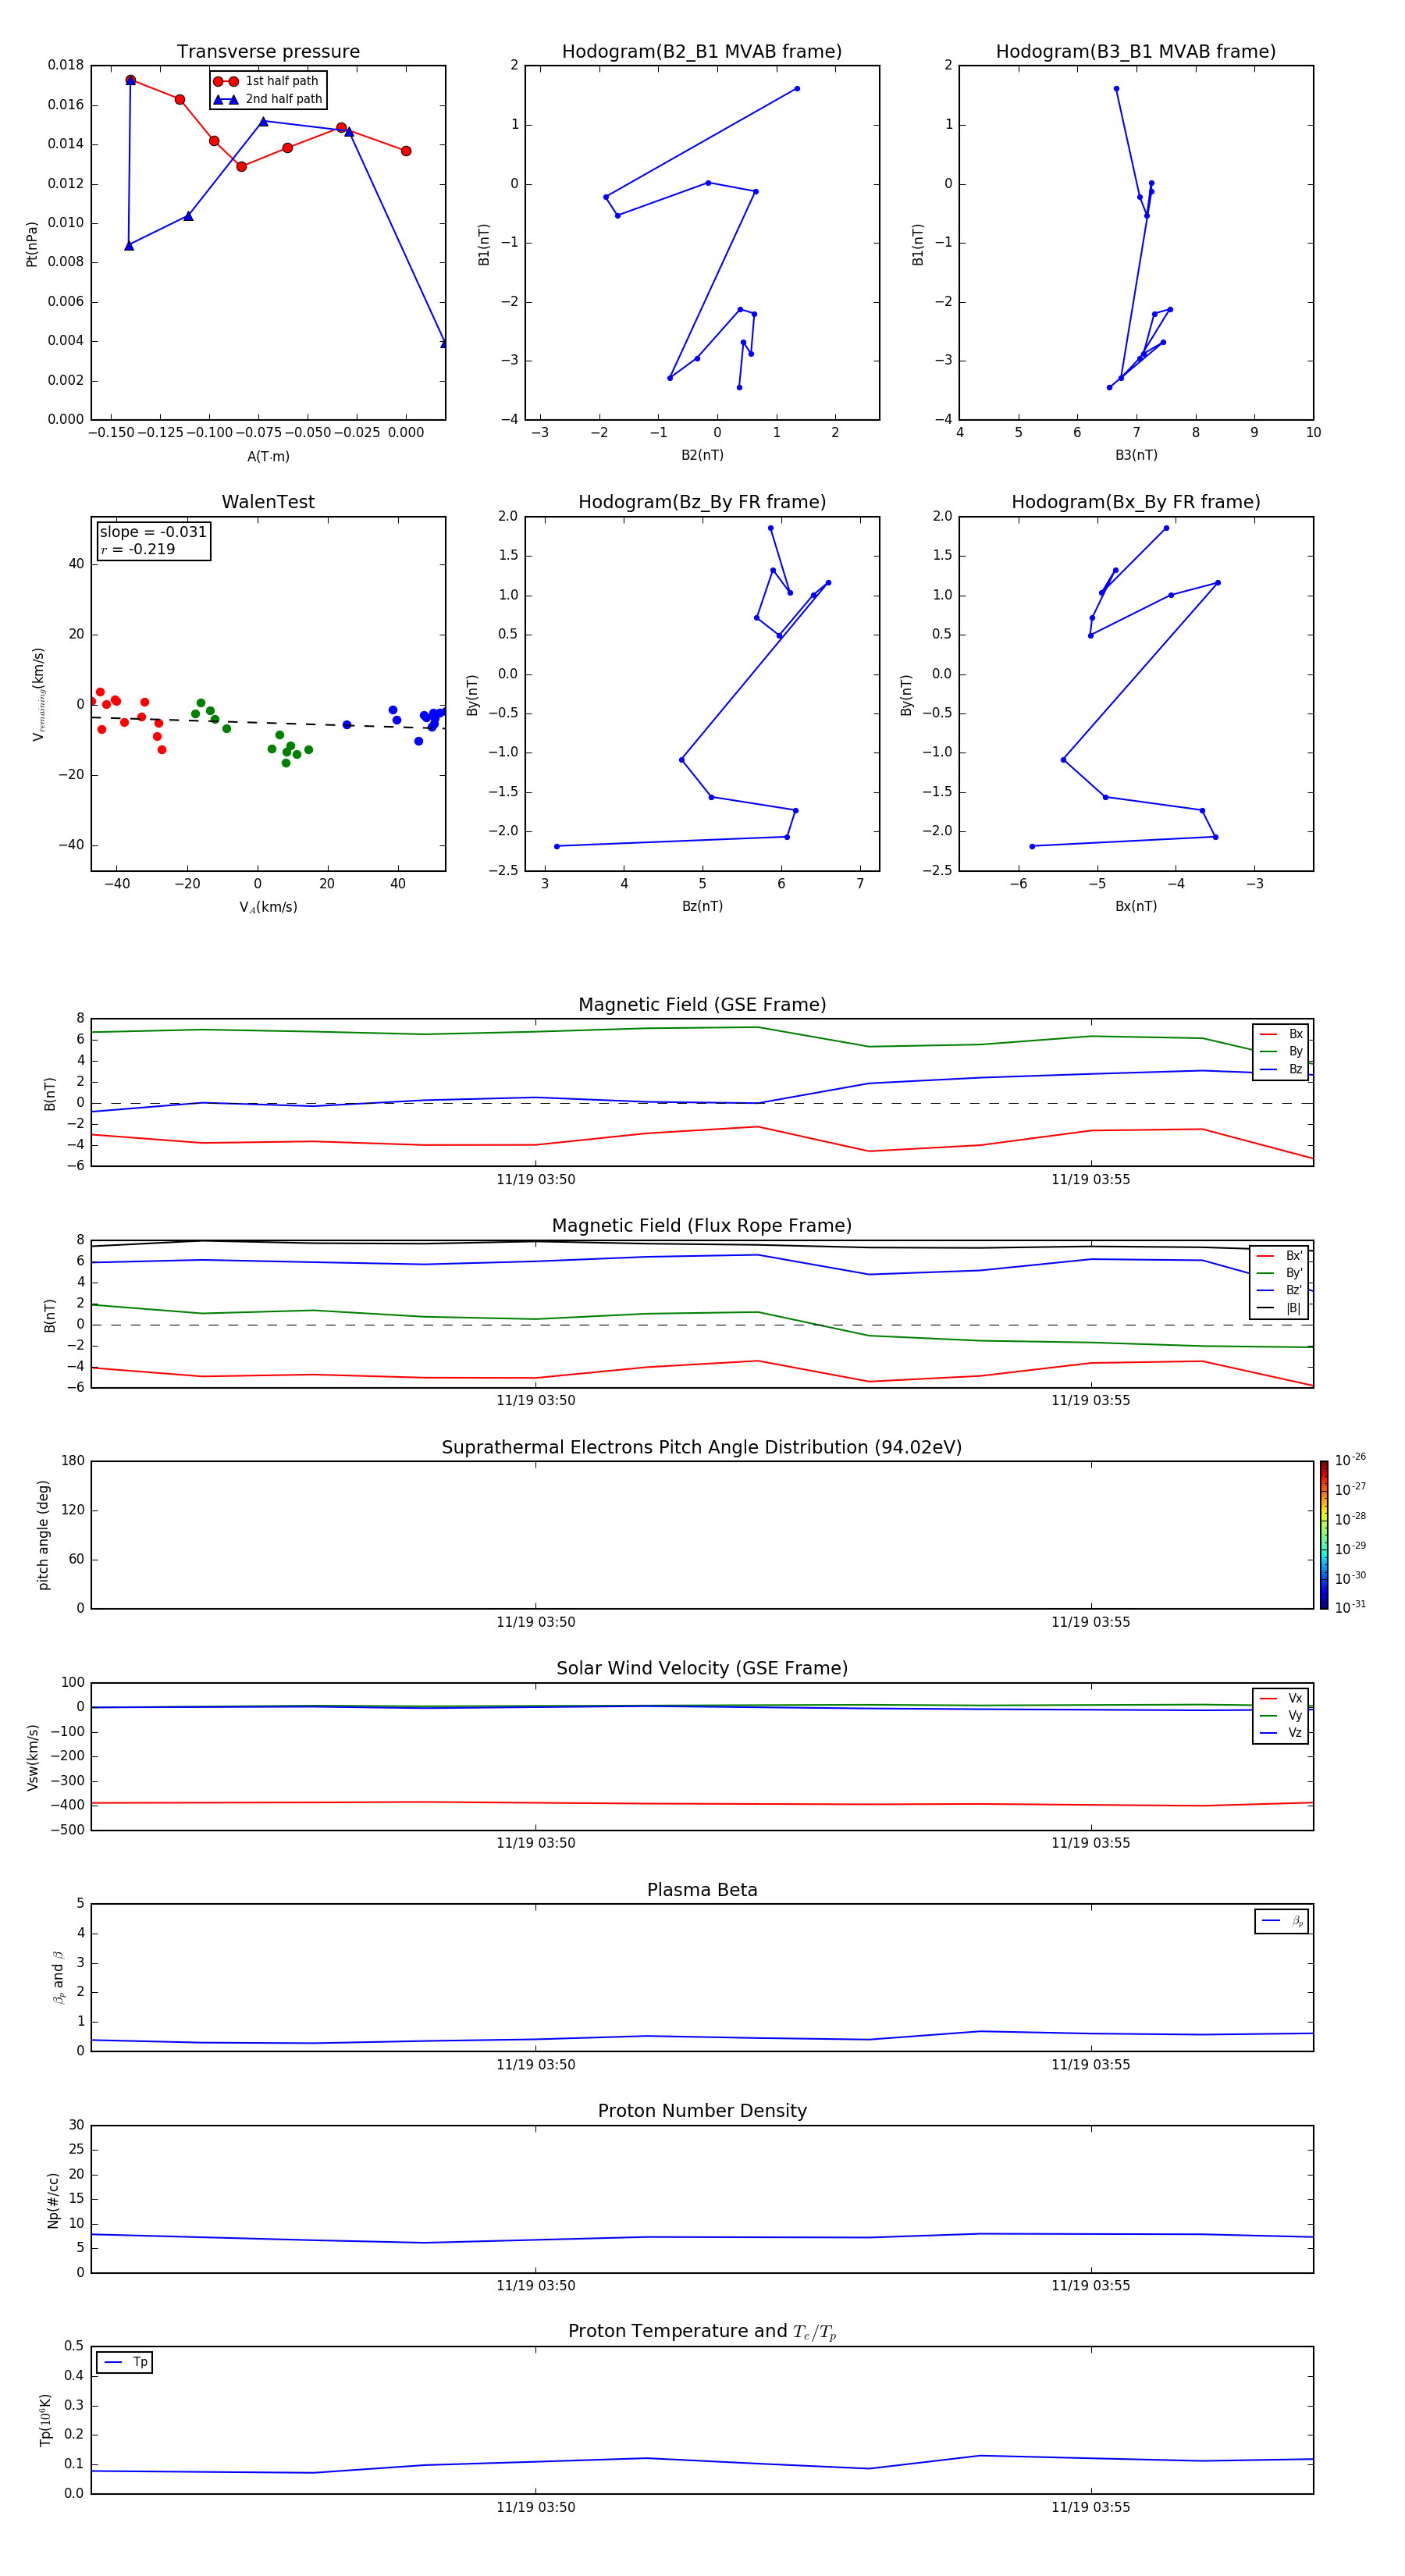Screen dimensions: 1405x2576
Task: Click the βp legend box in Plasma Beta
Action: point(1282,1922)
